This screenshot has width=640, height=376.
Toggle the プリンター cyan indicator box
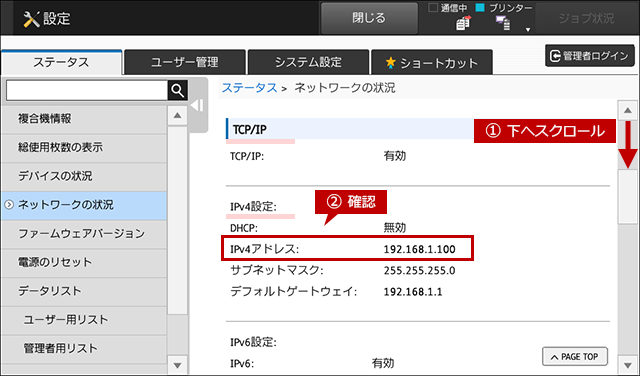480,7
